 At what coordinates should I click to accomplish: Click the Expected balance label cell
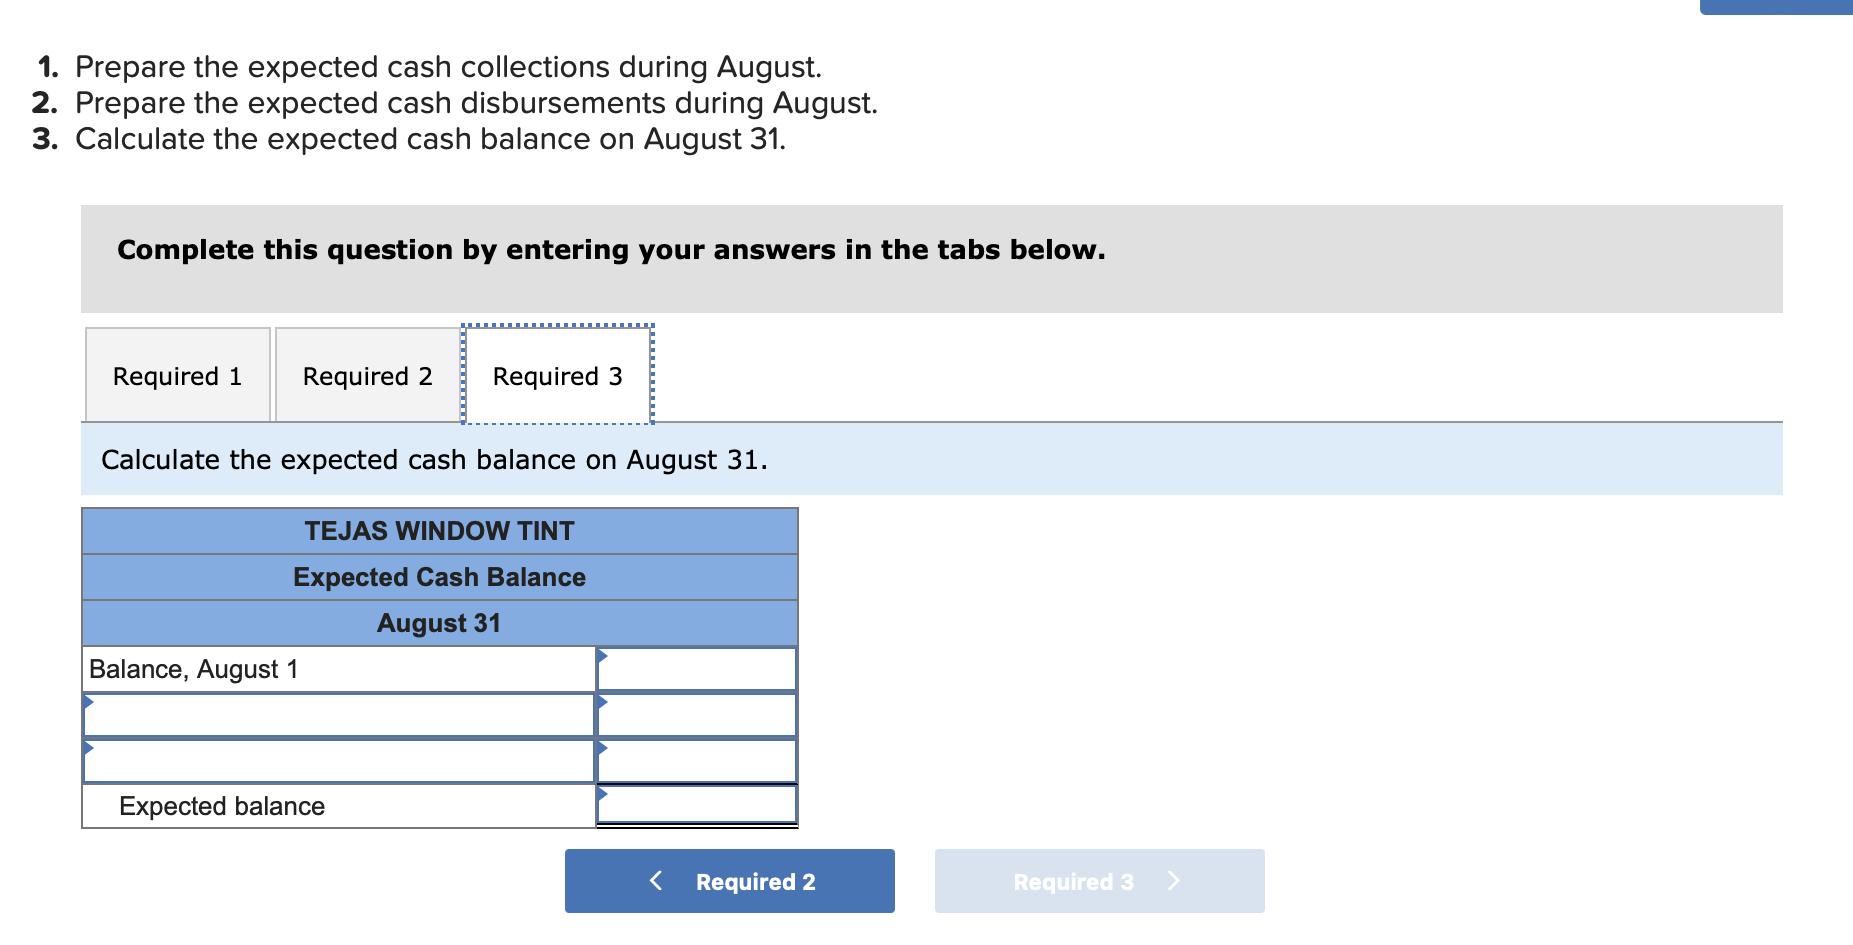[221, 806]
